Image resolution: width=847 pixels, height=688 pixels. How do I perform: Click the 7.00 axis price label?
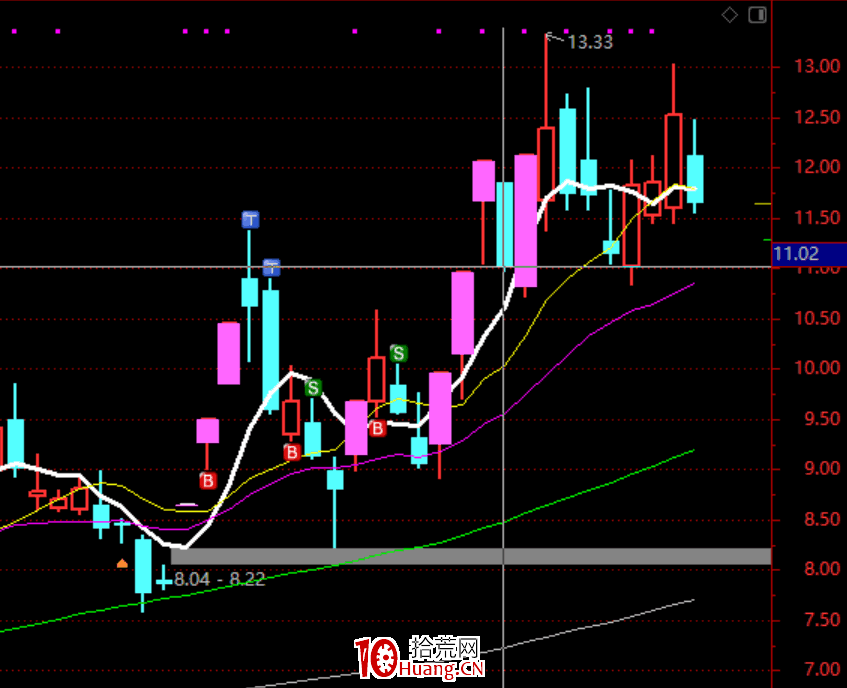(x=822, y=670)
